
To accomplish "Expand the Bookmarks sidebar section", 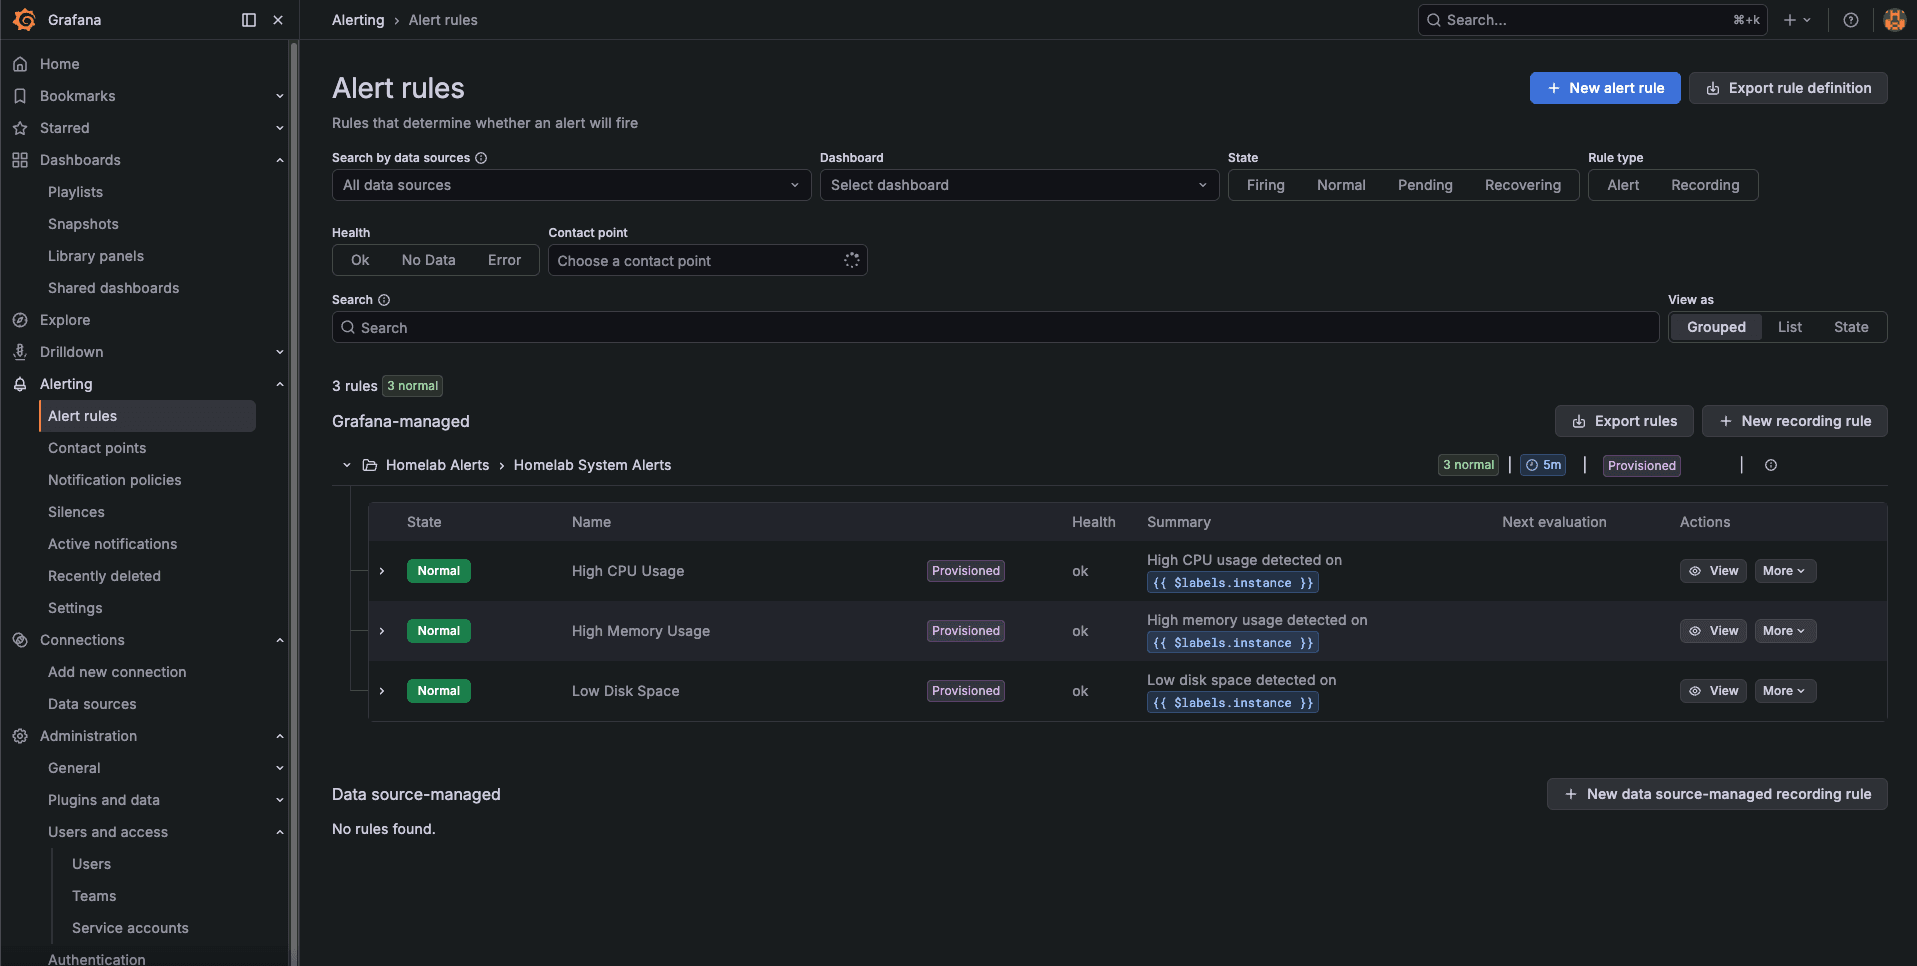I will coord(280,96).
